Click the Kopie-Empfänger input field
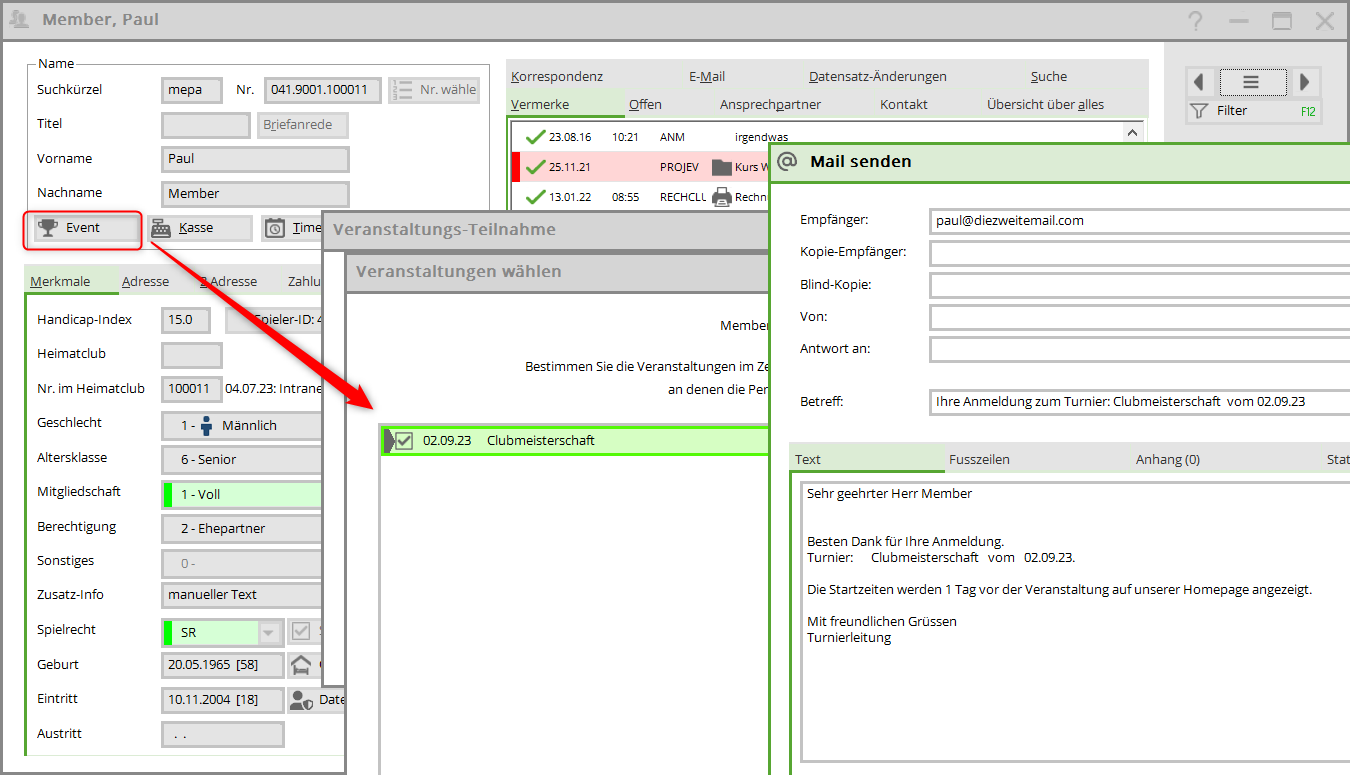Screen dimensions: 1350x775 tap(1138, 252)
